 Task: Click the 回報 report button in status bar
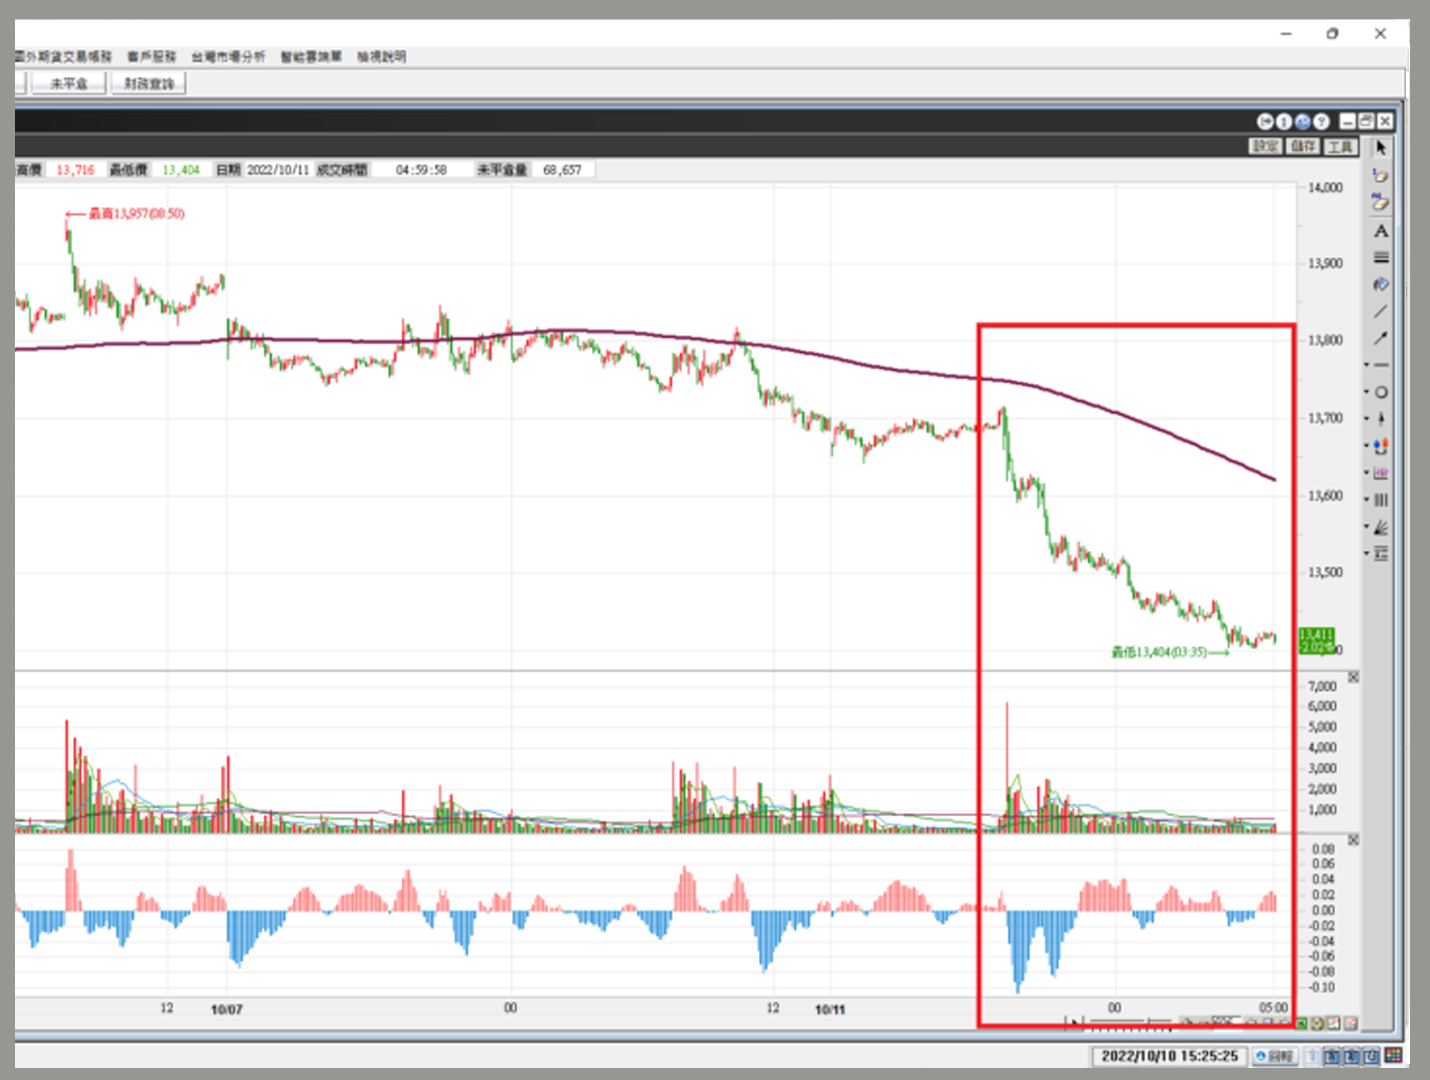[x=1275, y=1056]
